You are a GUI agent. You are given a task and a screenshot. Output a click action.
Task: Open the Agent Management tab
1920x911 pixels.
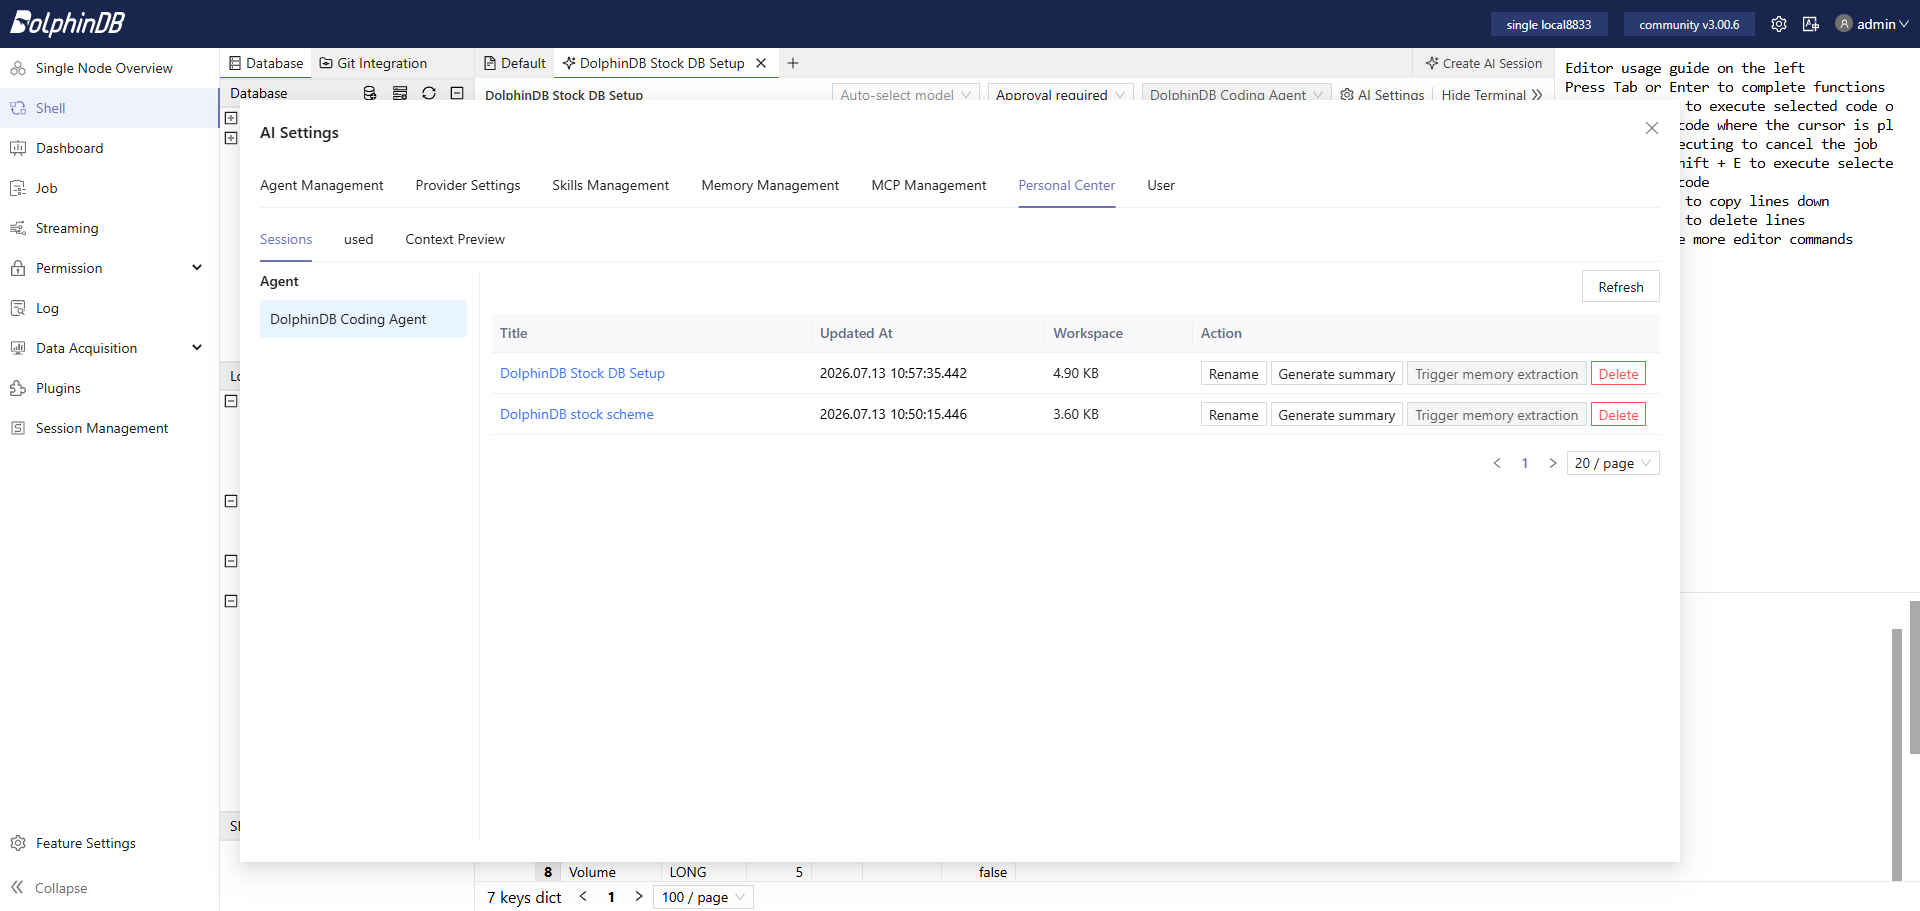322,185
